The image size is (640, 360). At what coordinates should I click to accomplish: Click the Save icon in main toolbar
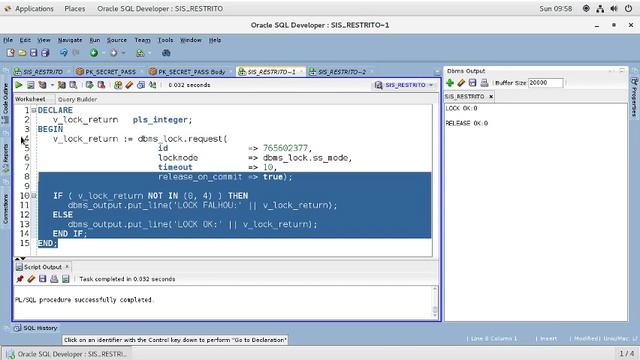click(x=33, y=53)
